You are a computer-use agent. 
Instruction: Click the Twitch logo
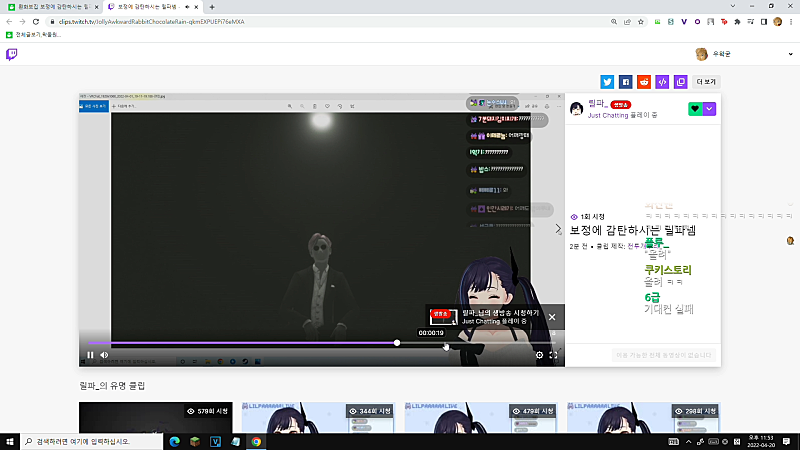tap(11, 54)
